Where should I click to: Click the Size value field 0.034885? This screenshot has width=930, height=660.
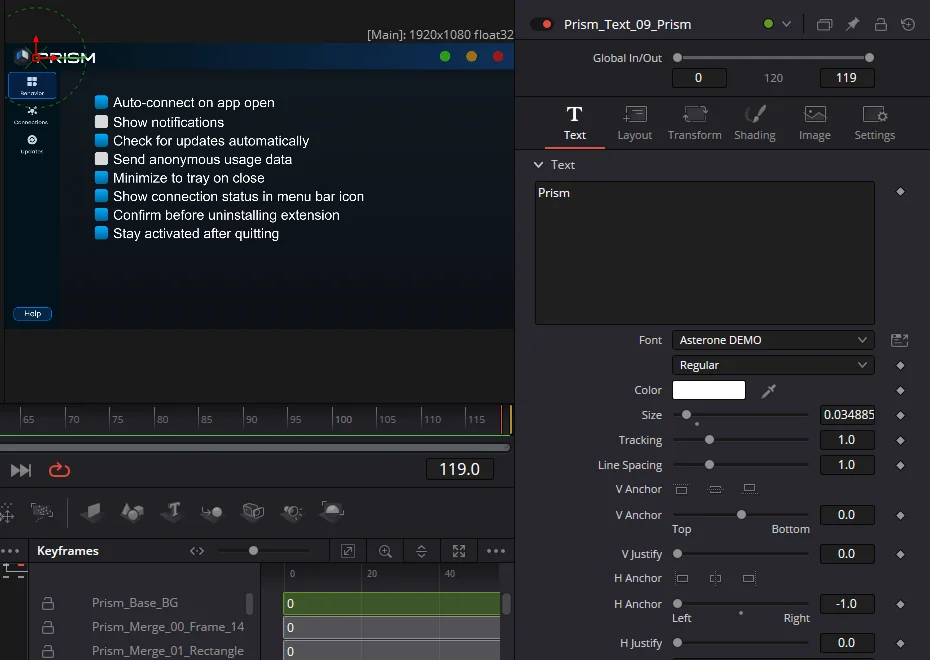click(847, 415)
